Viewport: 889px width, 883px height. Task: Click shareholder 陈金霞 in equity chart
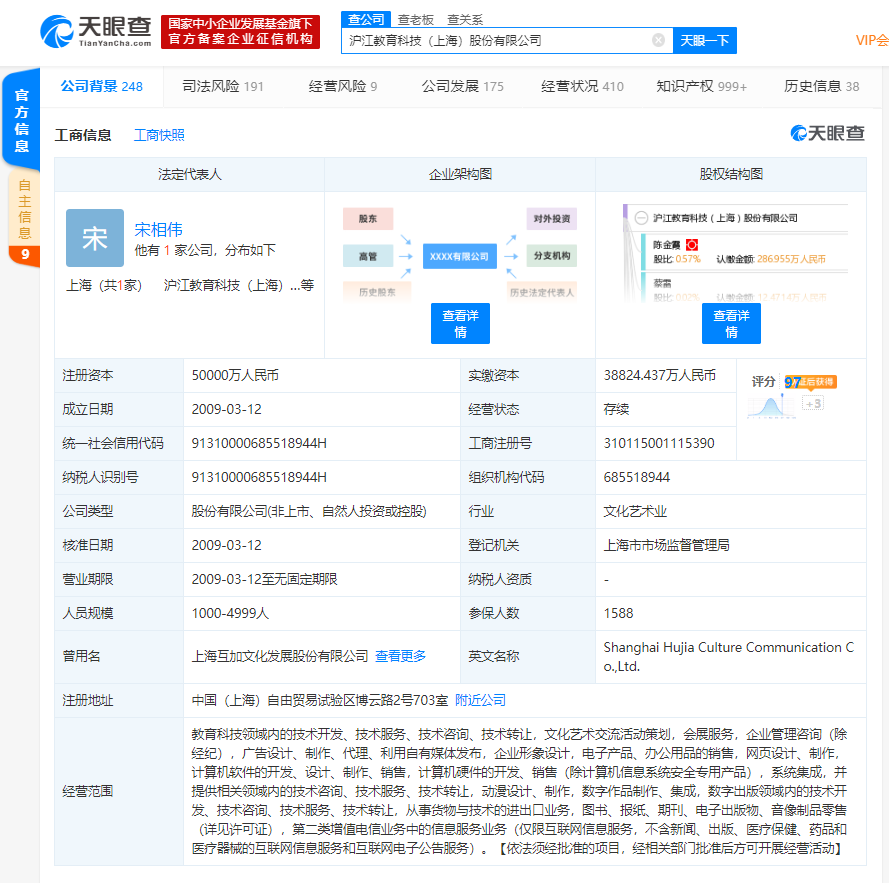[667, 245]
